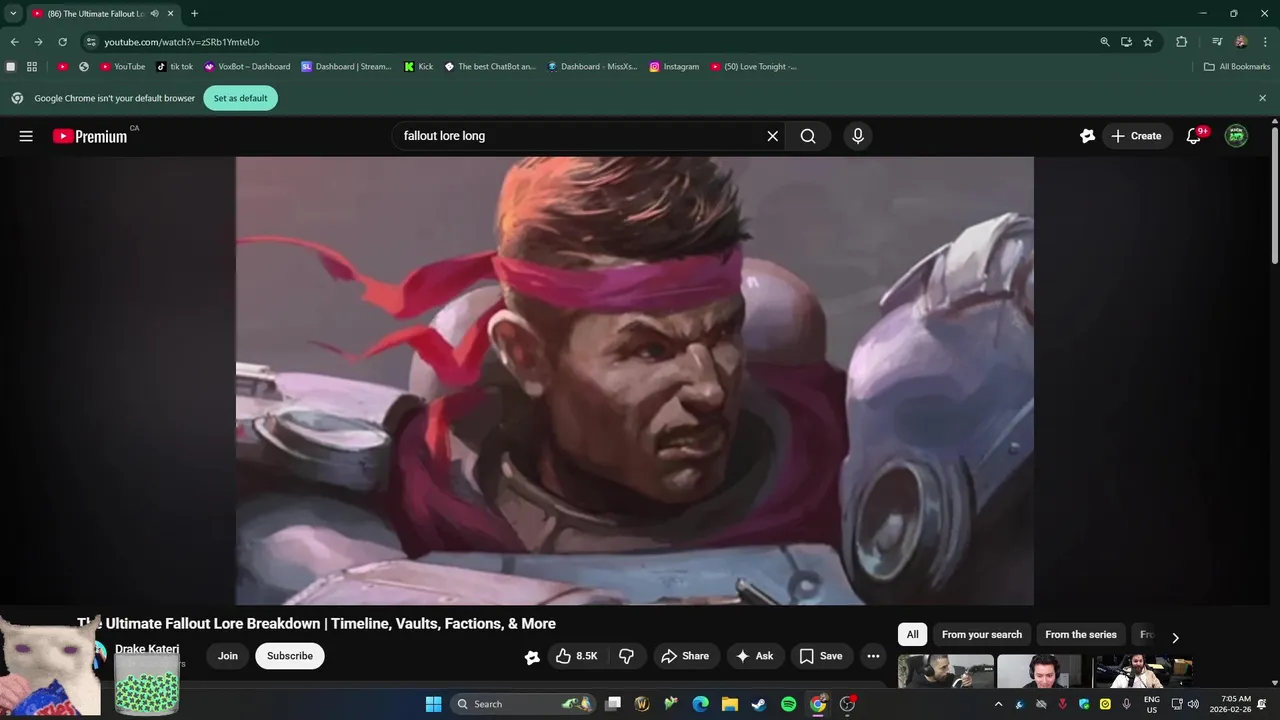Open the Drake Kateri channel link

(x=147, y=649)
